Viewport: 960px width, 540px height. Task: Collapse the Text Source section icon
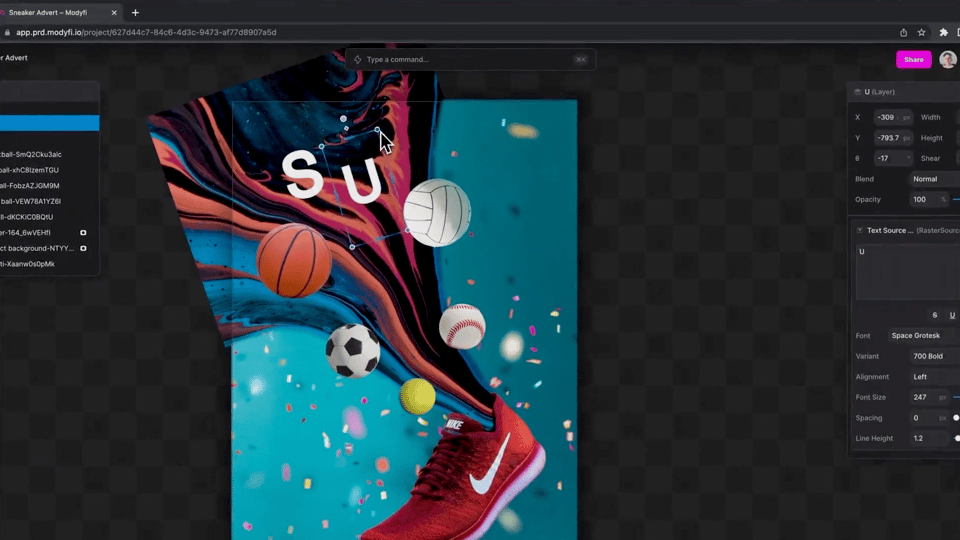pos(860,230)
